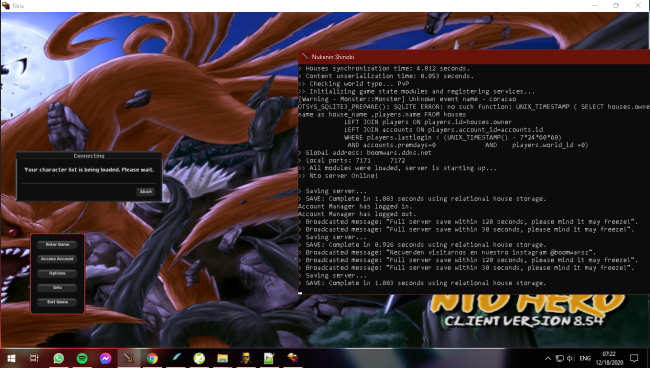The width and height of the screenshot is (650, 368).
Task: Open the yellow masked character taskbar app
Action: (246, 358)
